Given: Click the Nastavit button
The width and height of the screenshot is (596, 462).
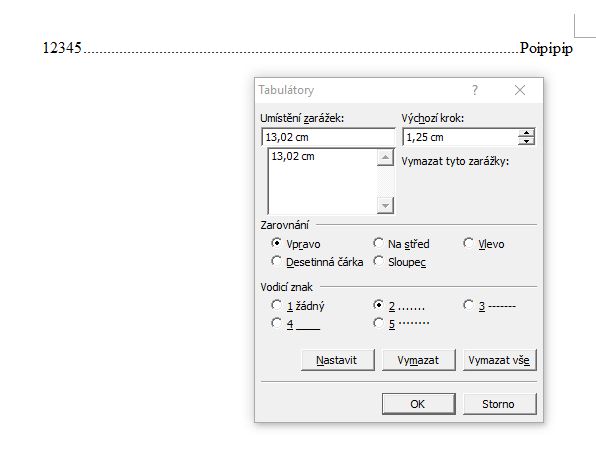Looking at the screenshot, I should point(338,360).
